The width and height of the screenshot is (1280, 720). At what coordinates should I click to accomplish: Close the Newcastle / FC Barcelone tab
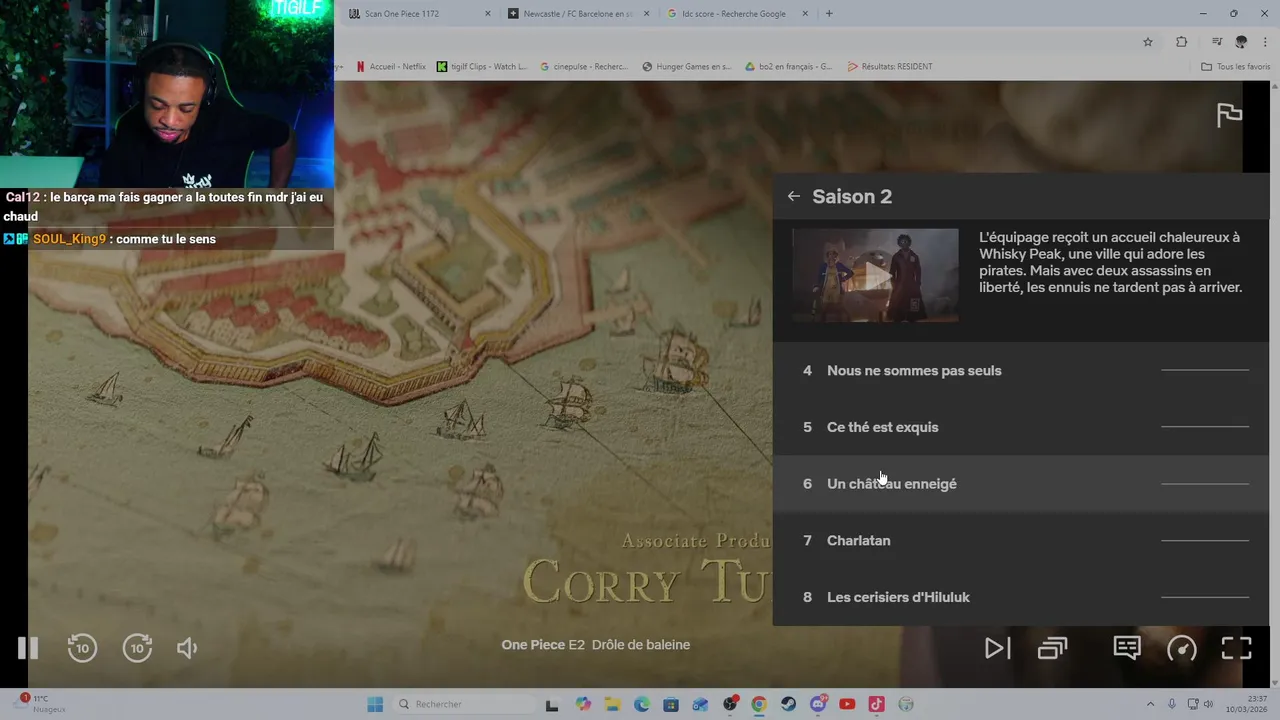[x=646, y=14]
